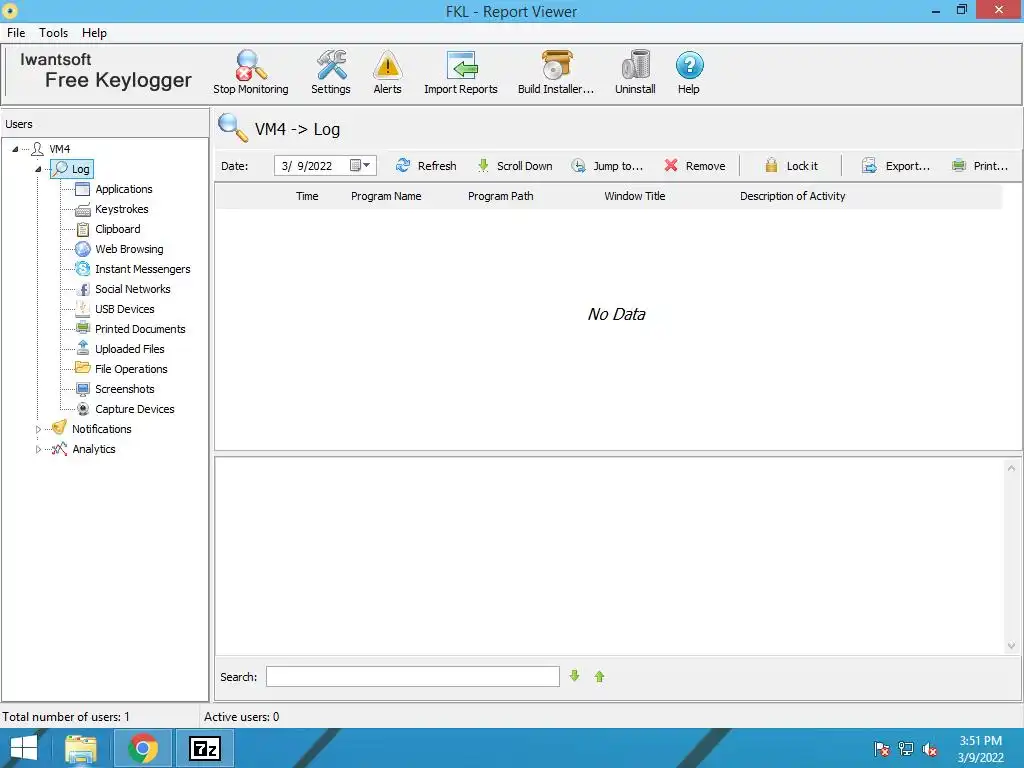Sort by the Program Path column header

pos(500,196)
